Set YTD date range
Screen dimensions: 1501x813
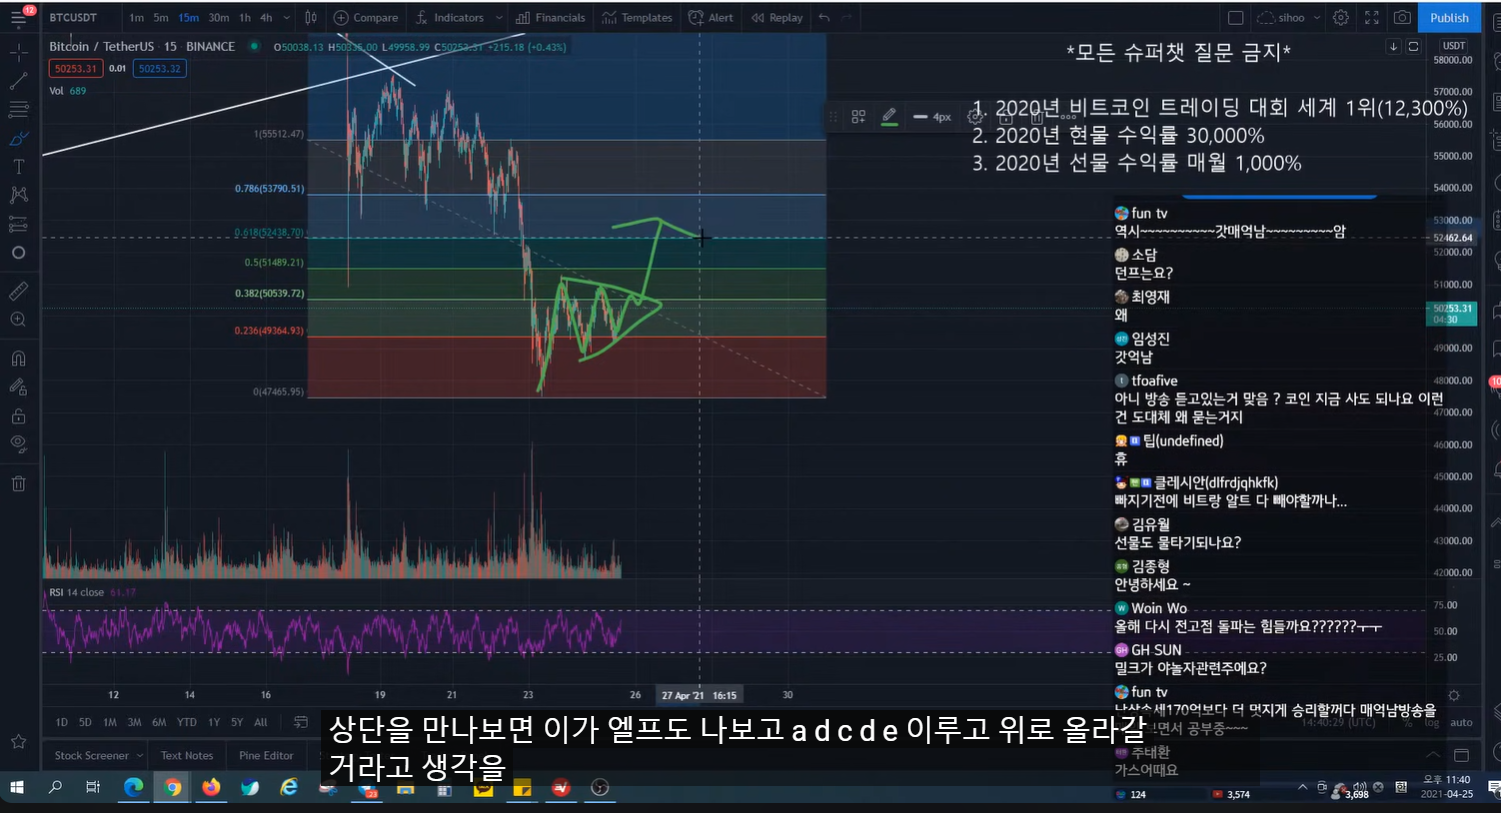187,722
